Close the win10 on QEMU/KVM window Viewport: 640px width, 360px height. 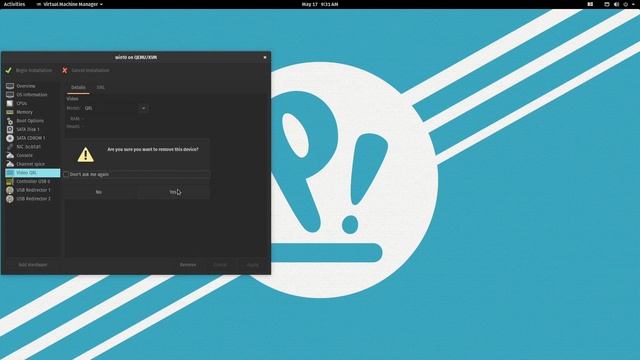coord(265,58)
